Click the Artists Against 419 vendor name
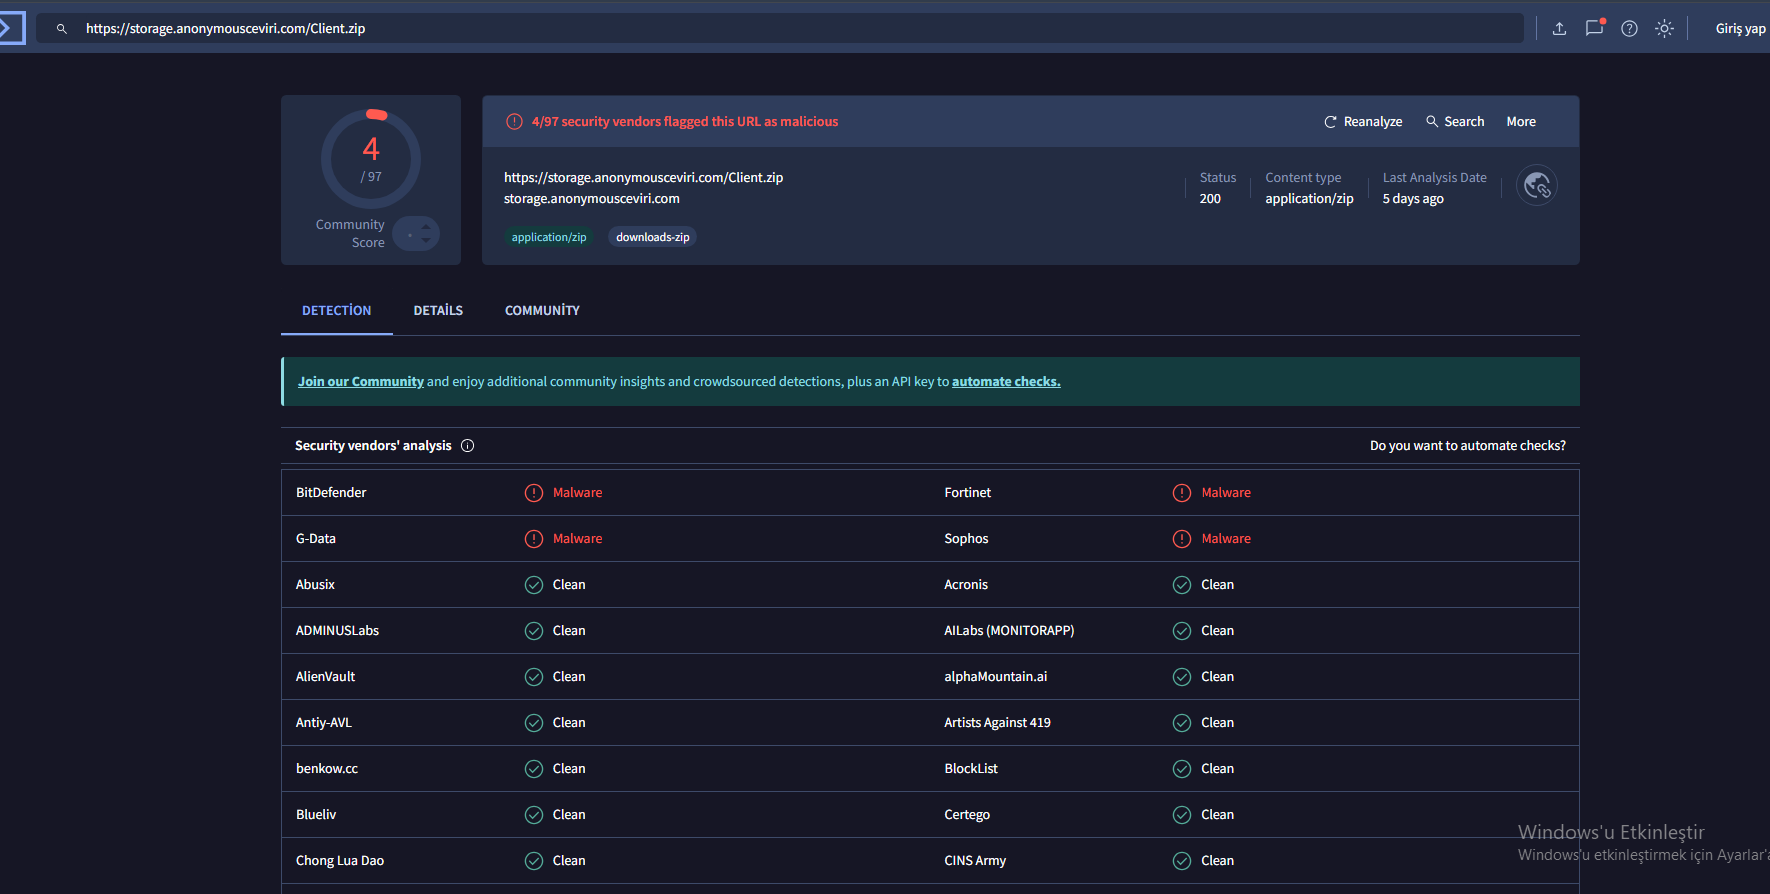The width and height of the screenshot is (1770, 894). coord(997,723)
